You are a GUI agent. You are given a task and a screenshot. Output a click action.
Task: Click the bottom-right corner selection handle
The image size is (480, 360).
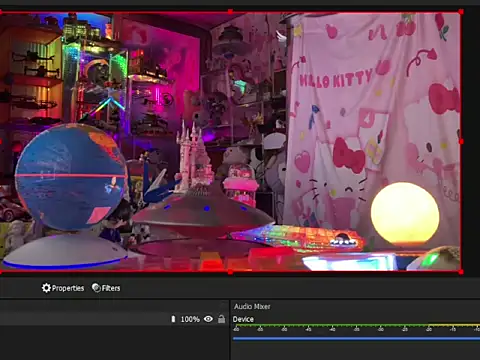pos(461,272)
